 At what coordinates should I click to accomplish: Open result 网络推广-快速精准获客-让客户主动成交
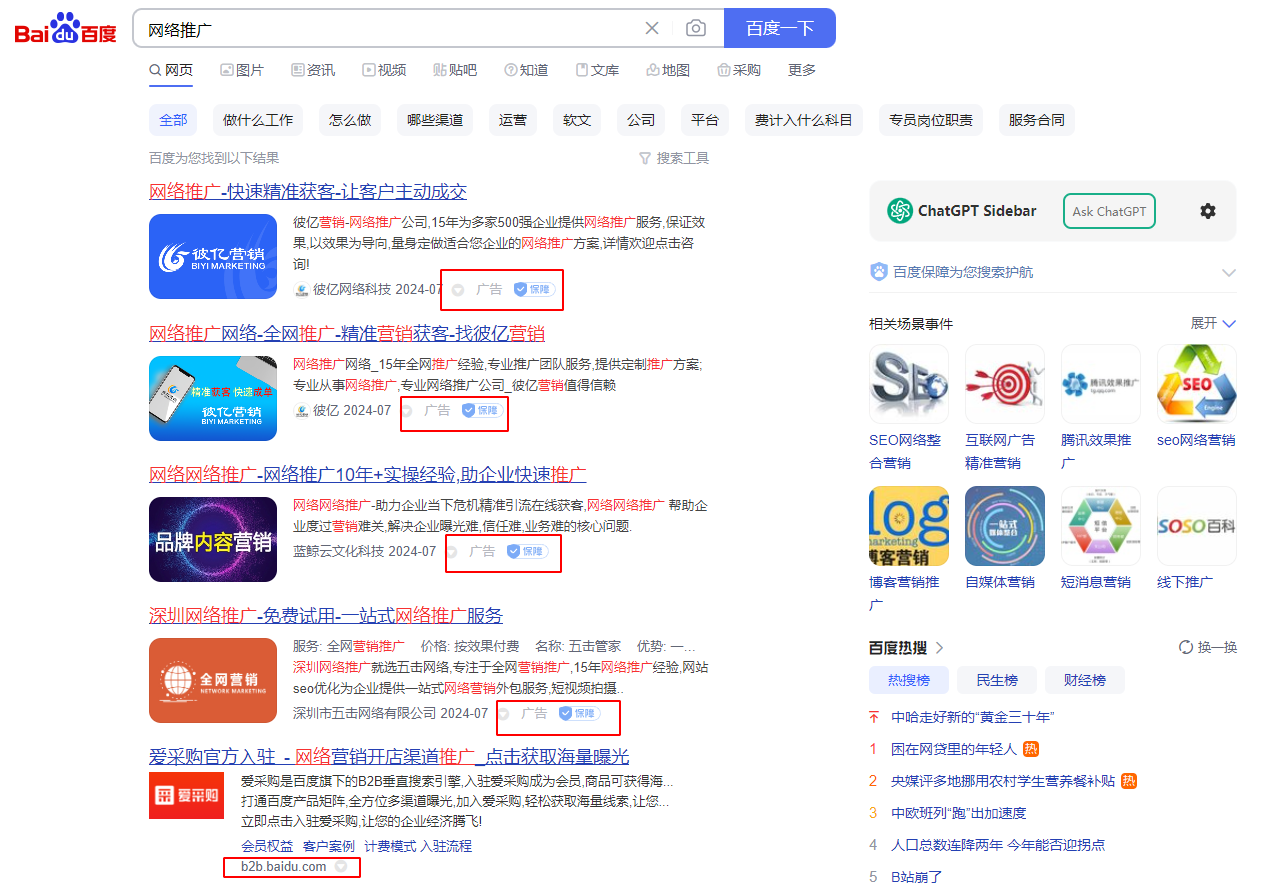click(308, 192)
